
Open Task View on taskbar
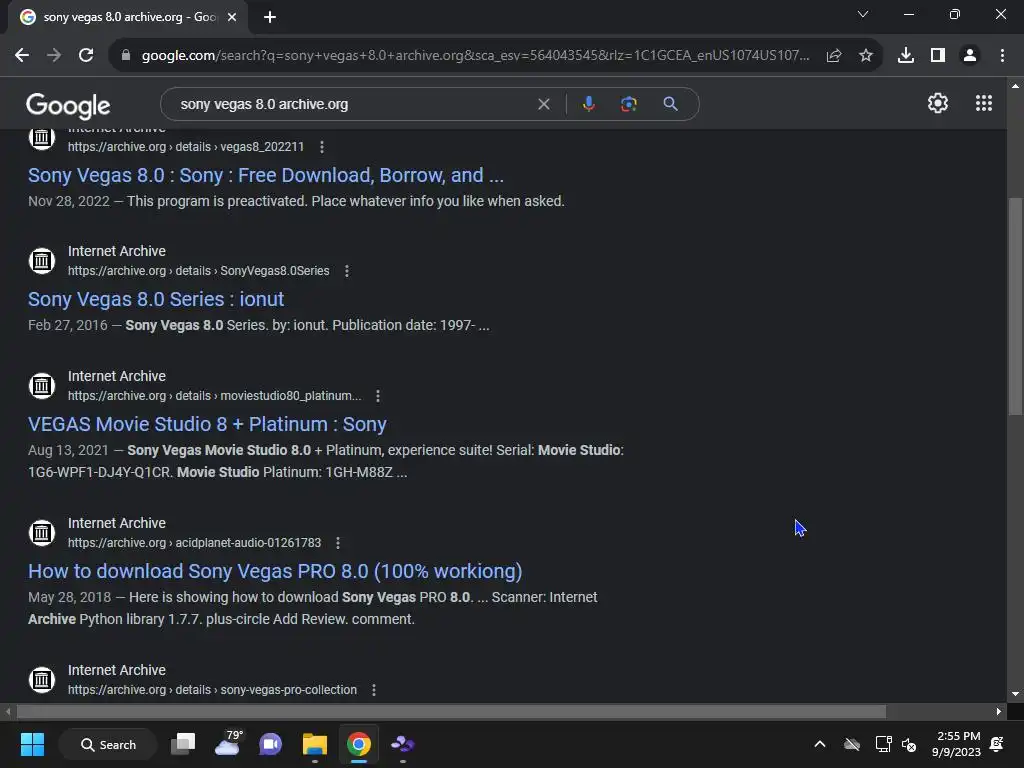(x=183, y=744)
